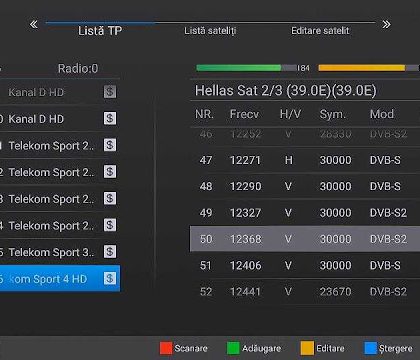Click the blue Ștergere color button
This screenshot has height=360, width=420.
[371, 348]
